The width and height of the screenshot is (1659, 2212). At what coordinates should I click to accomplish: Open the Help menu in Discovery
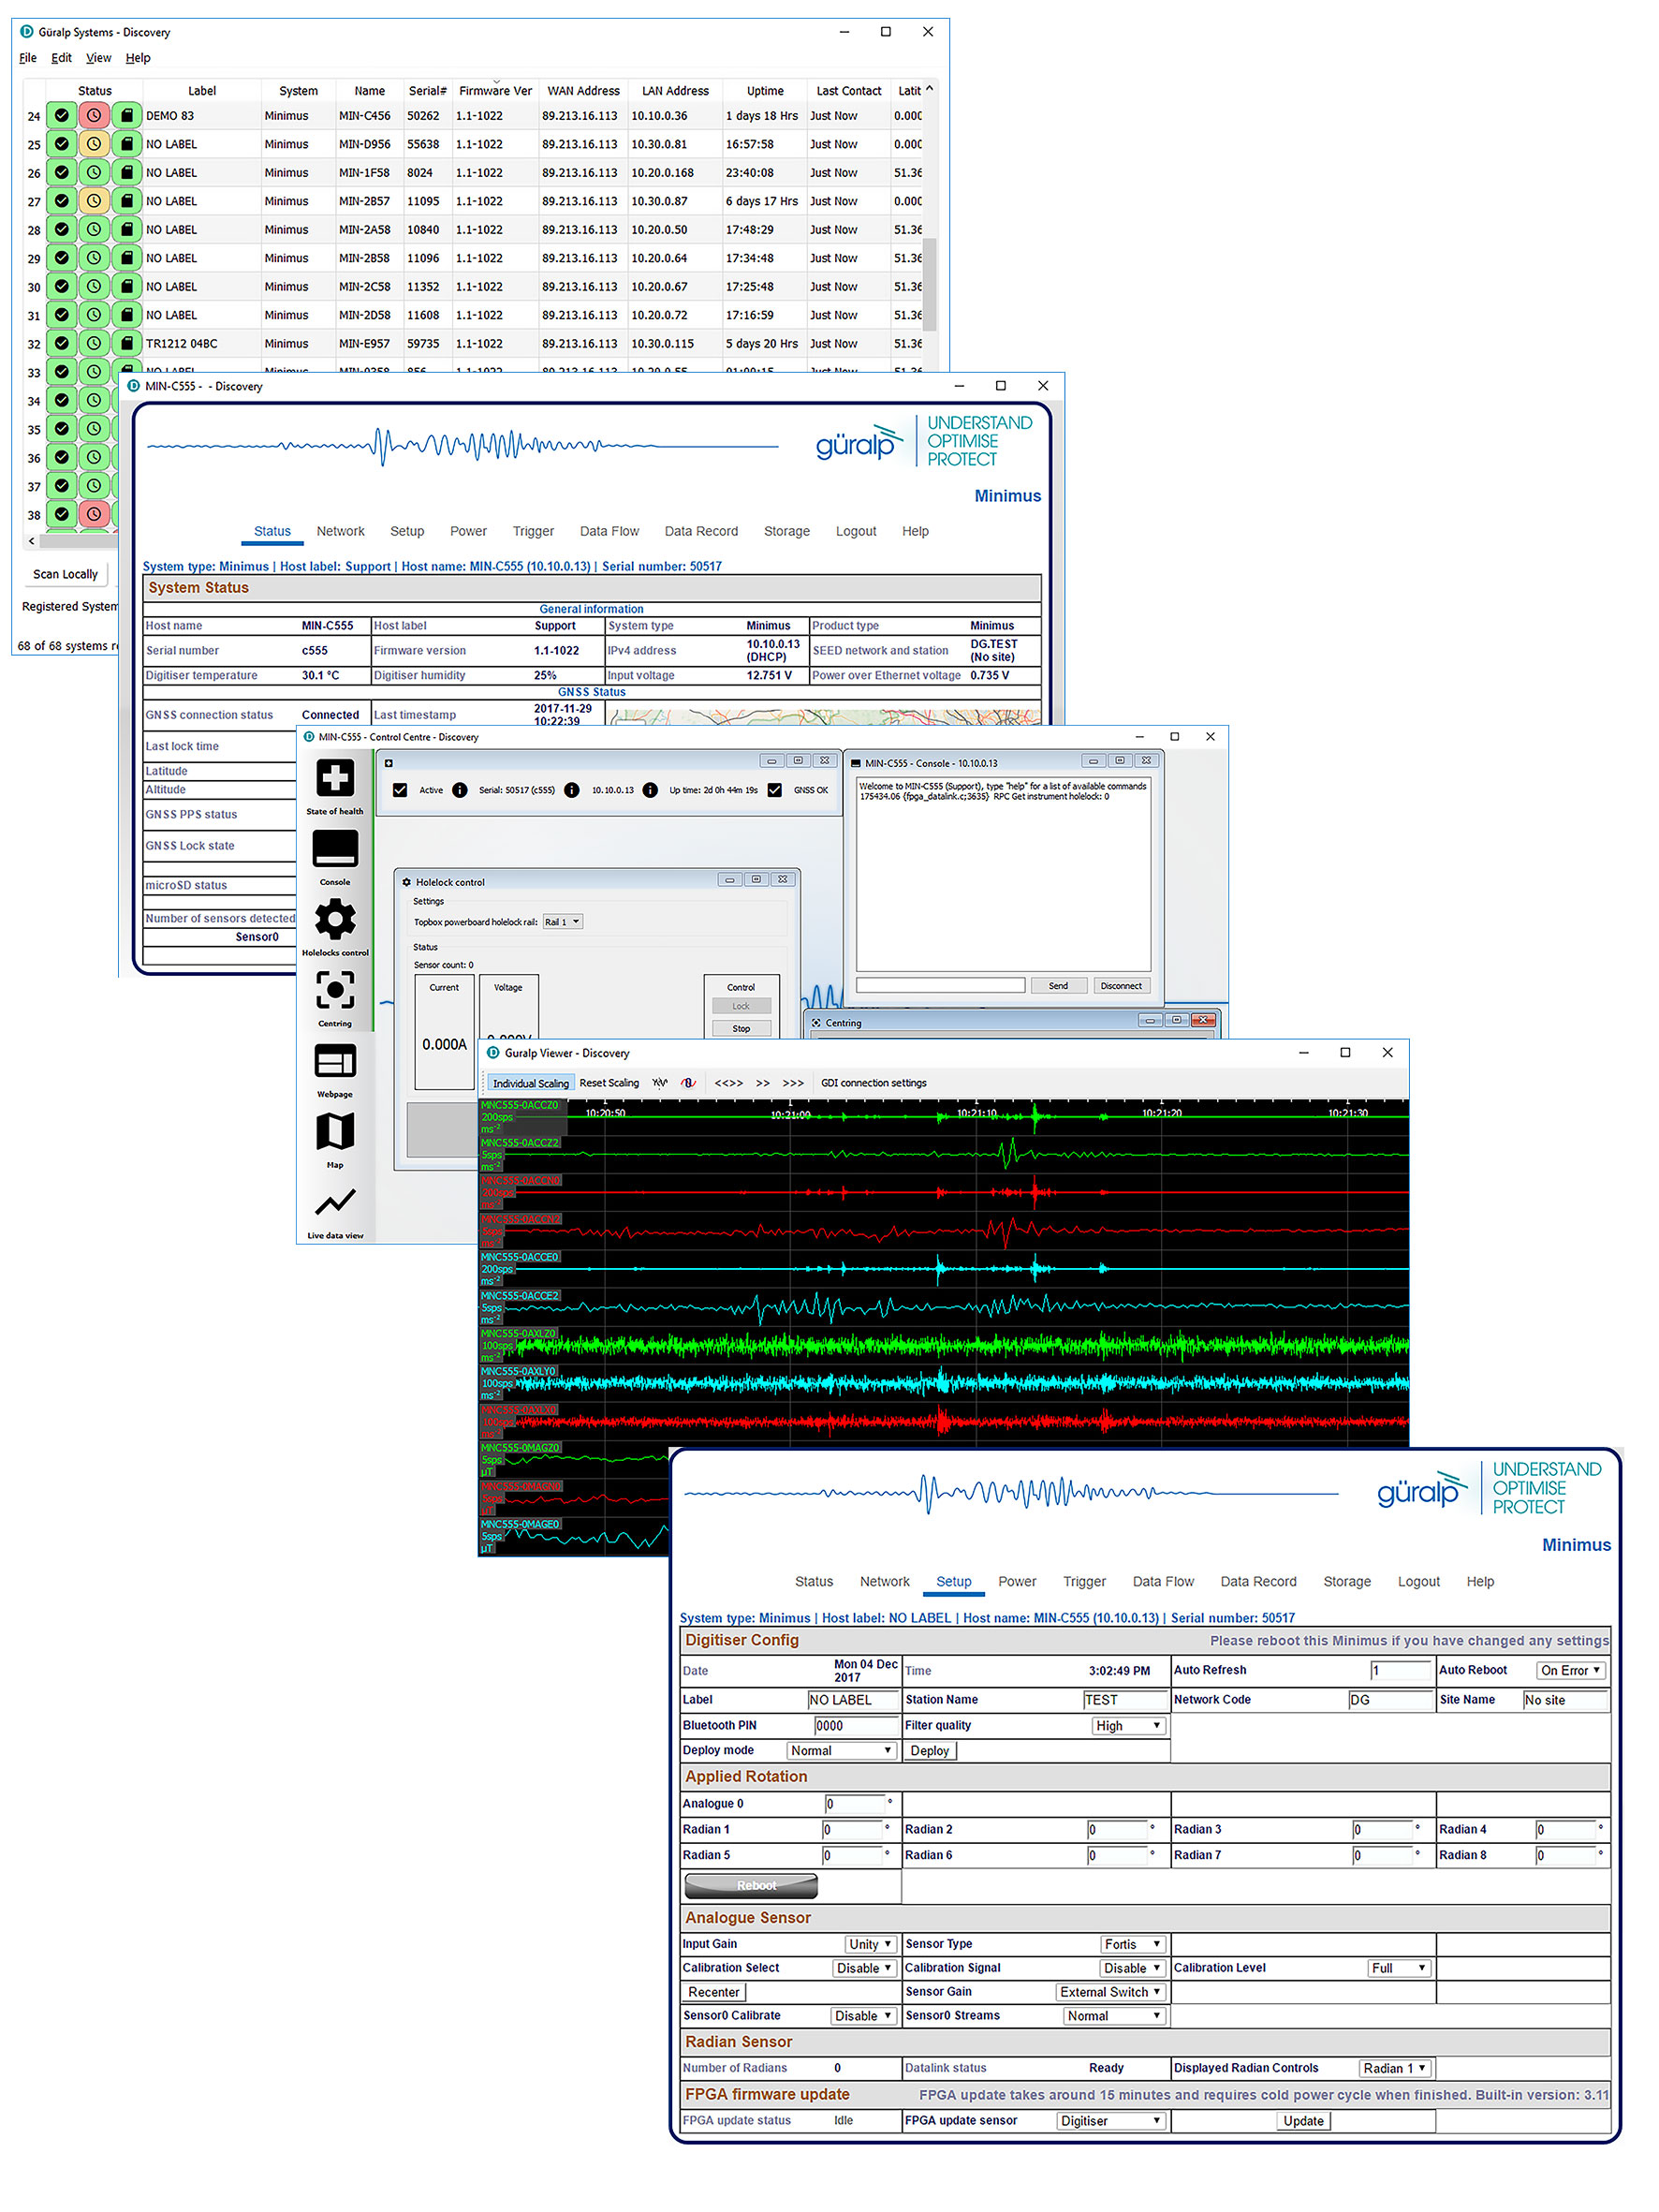tap(138, 58)
